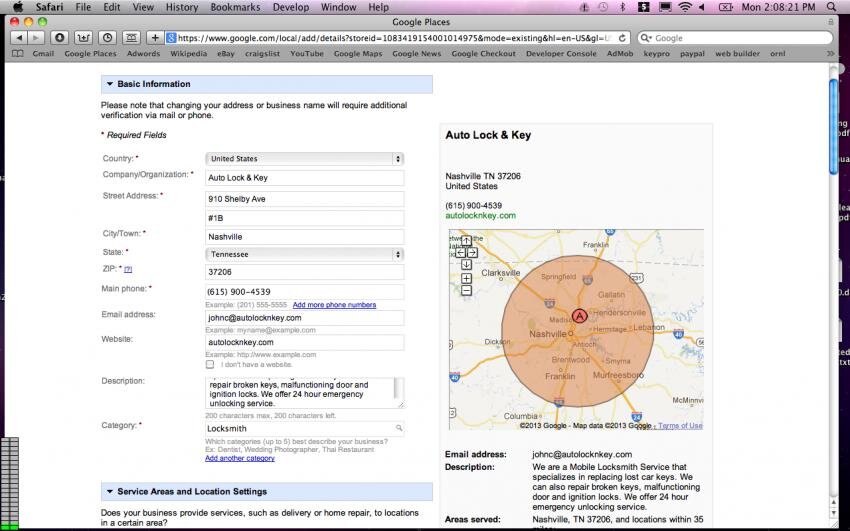Click the page vertical scrollbar thumb
850x531 pixels.
pos(833,127)
